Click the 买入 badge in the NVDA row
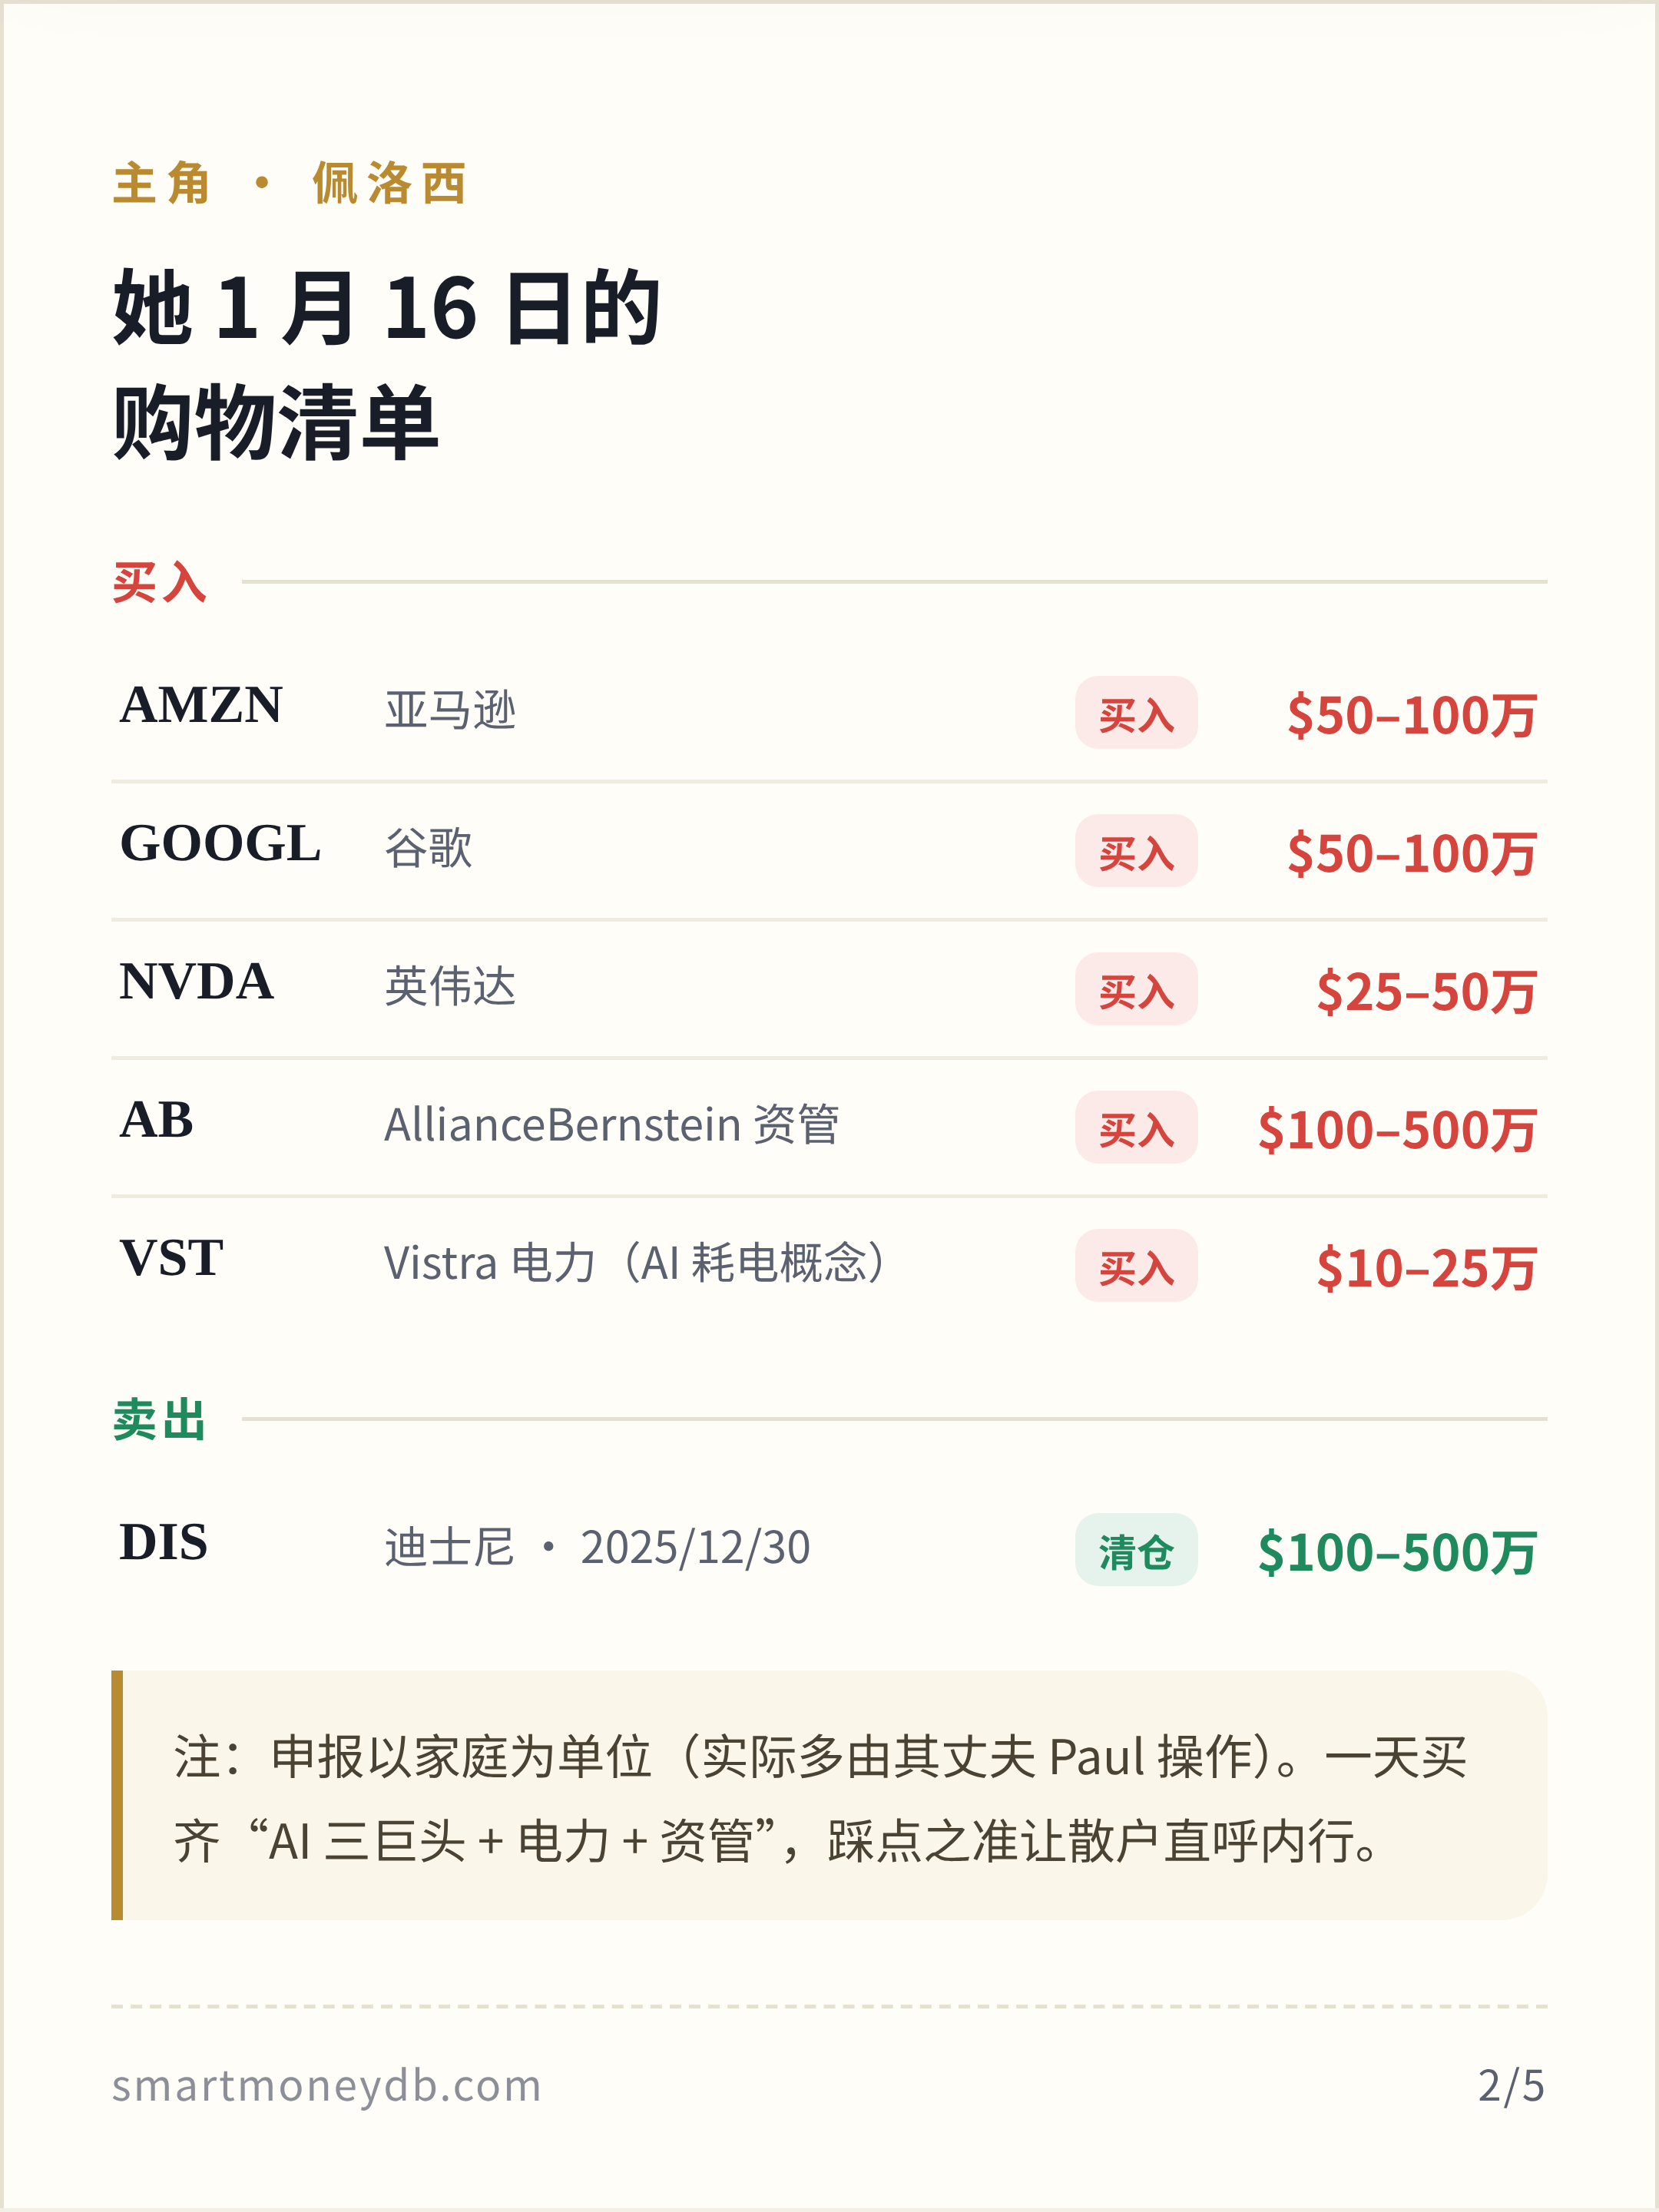 pos(1136,989)
